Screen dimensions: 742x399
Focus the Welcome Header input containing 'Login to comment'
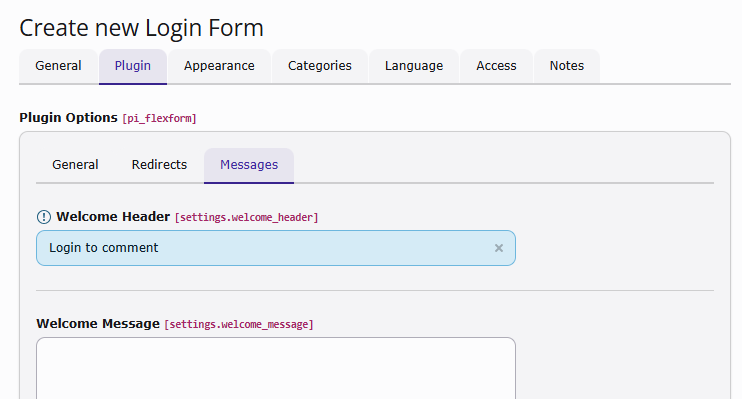[276, 248]
